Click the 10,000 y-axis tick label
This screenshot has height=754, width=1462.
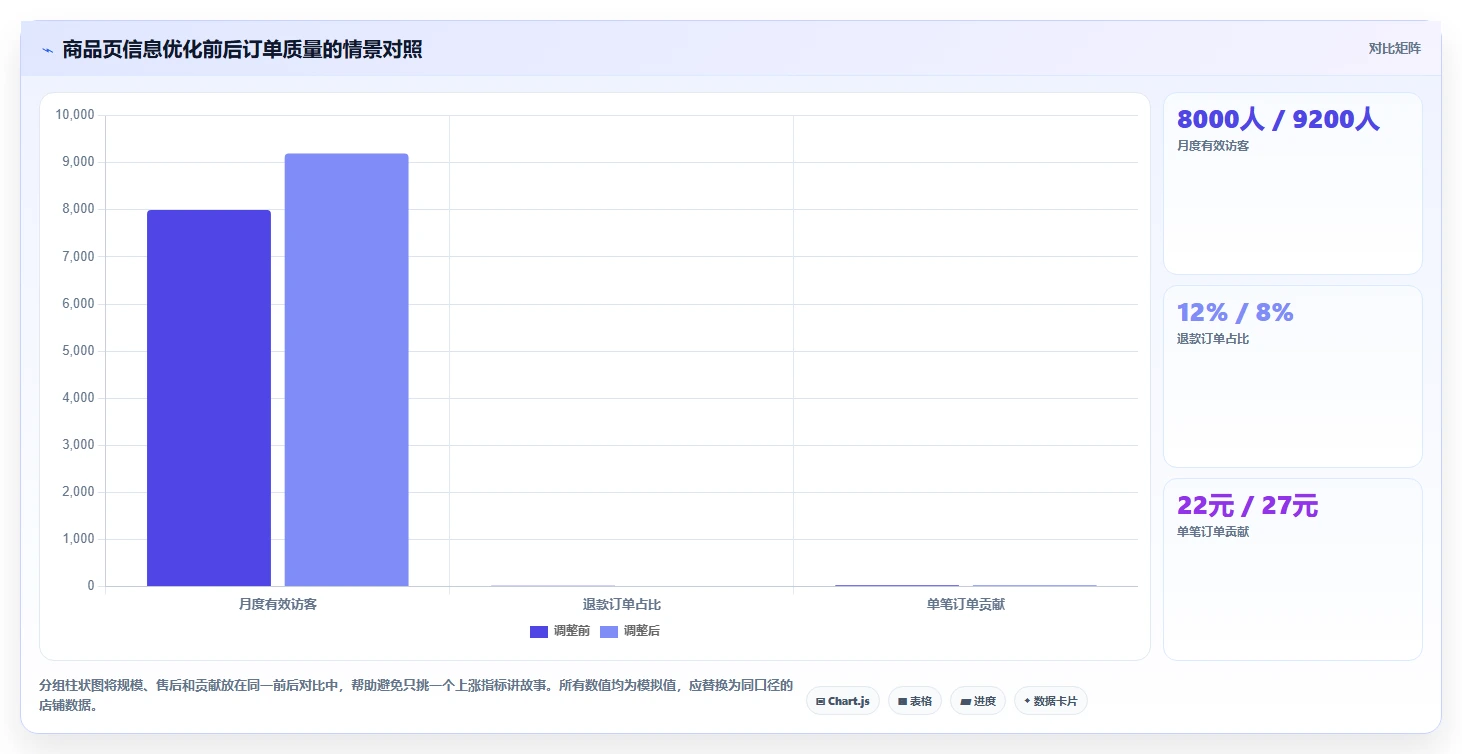pyautogui.click(x=75, y=115)
